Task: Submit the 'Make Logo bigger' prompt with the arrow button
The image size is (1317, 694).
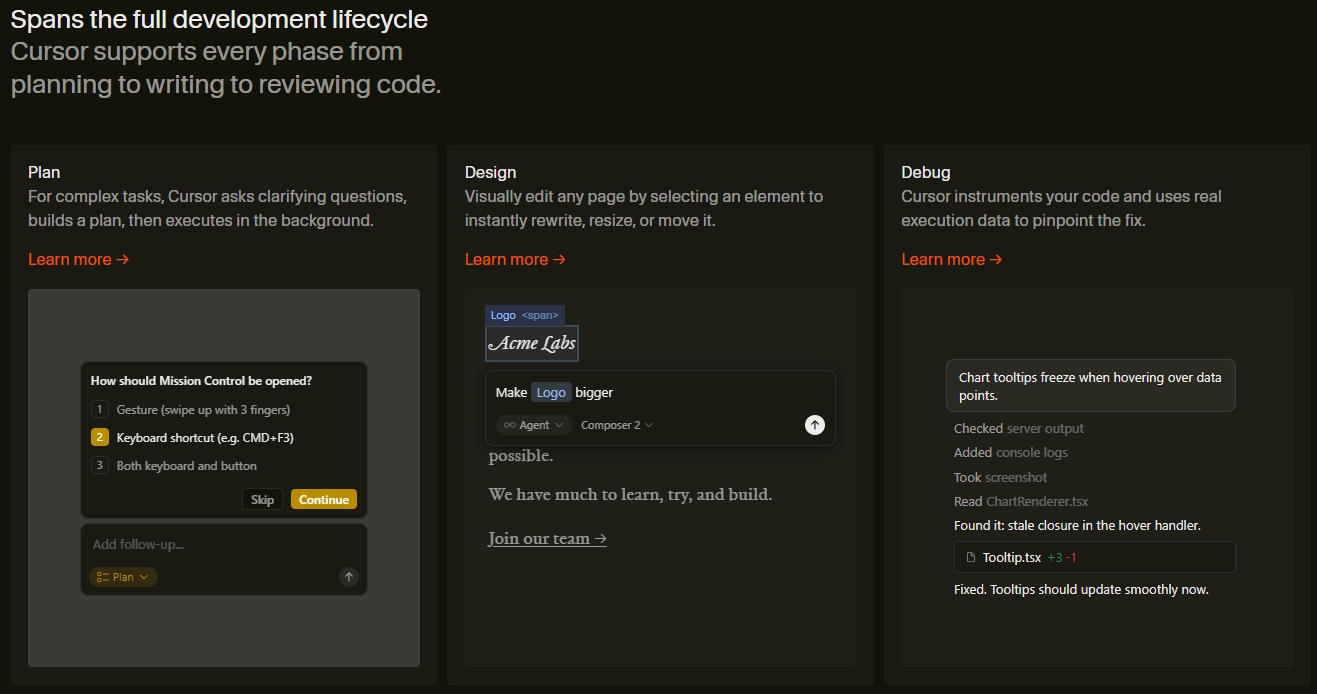Action: click(x=815, y=425)
